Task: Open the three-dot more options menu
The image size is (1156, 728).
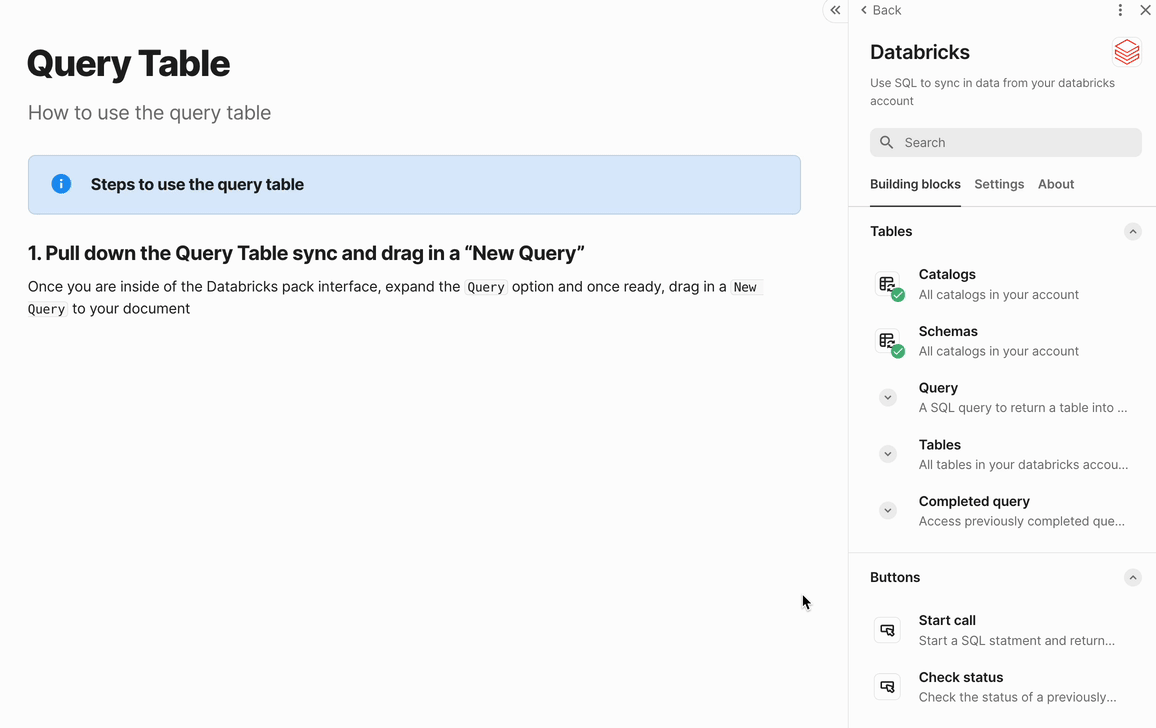Action: click(1120, 10)
